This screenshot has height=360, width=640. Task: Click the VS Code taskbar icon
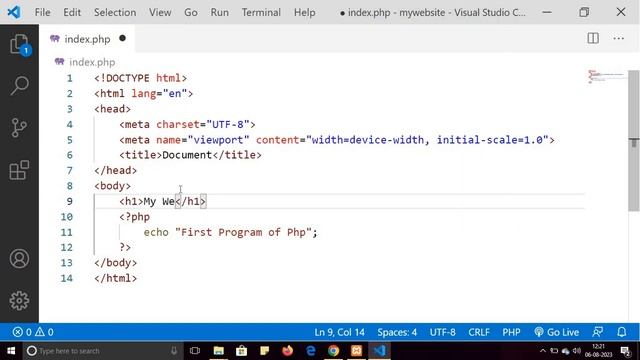point(380,351)
